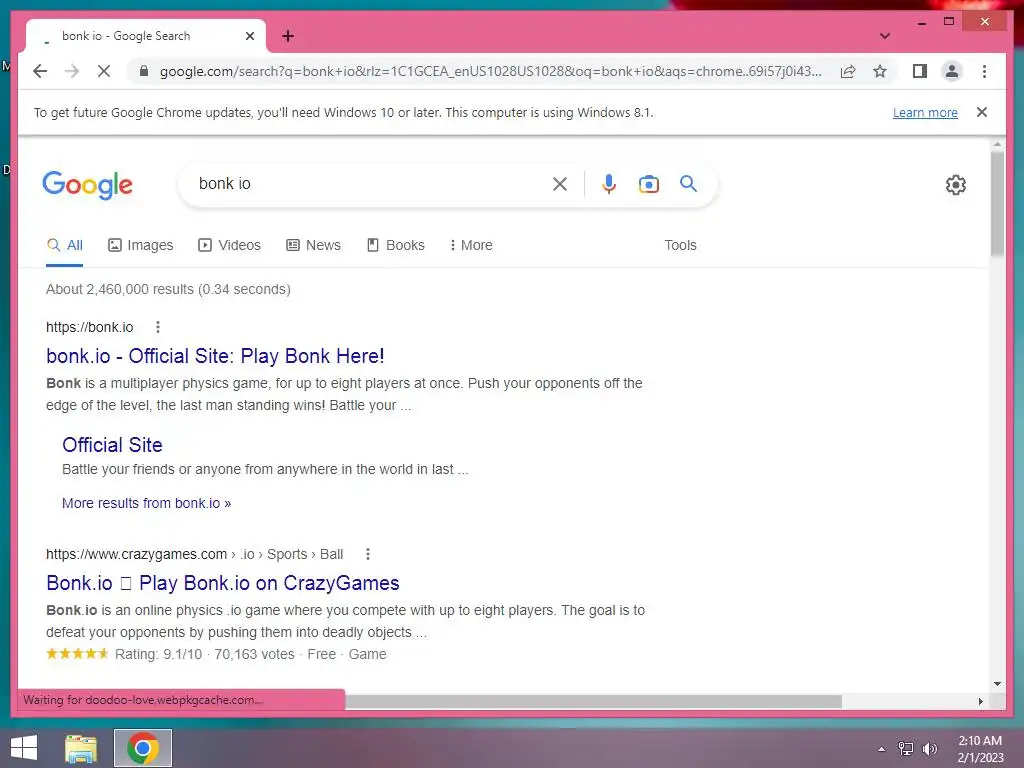
Task: Open File Explorer from taskbar
Action: coord(81,749)
